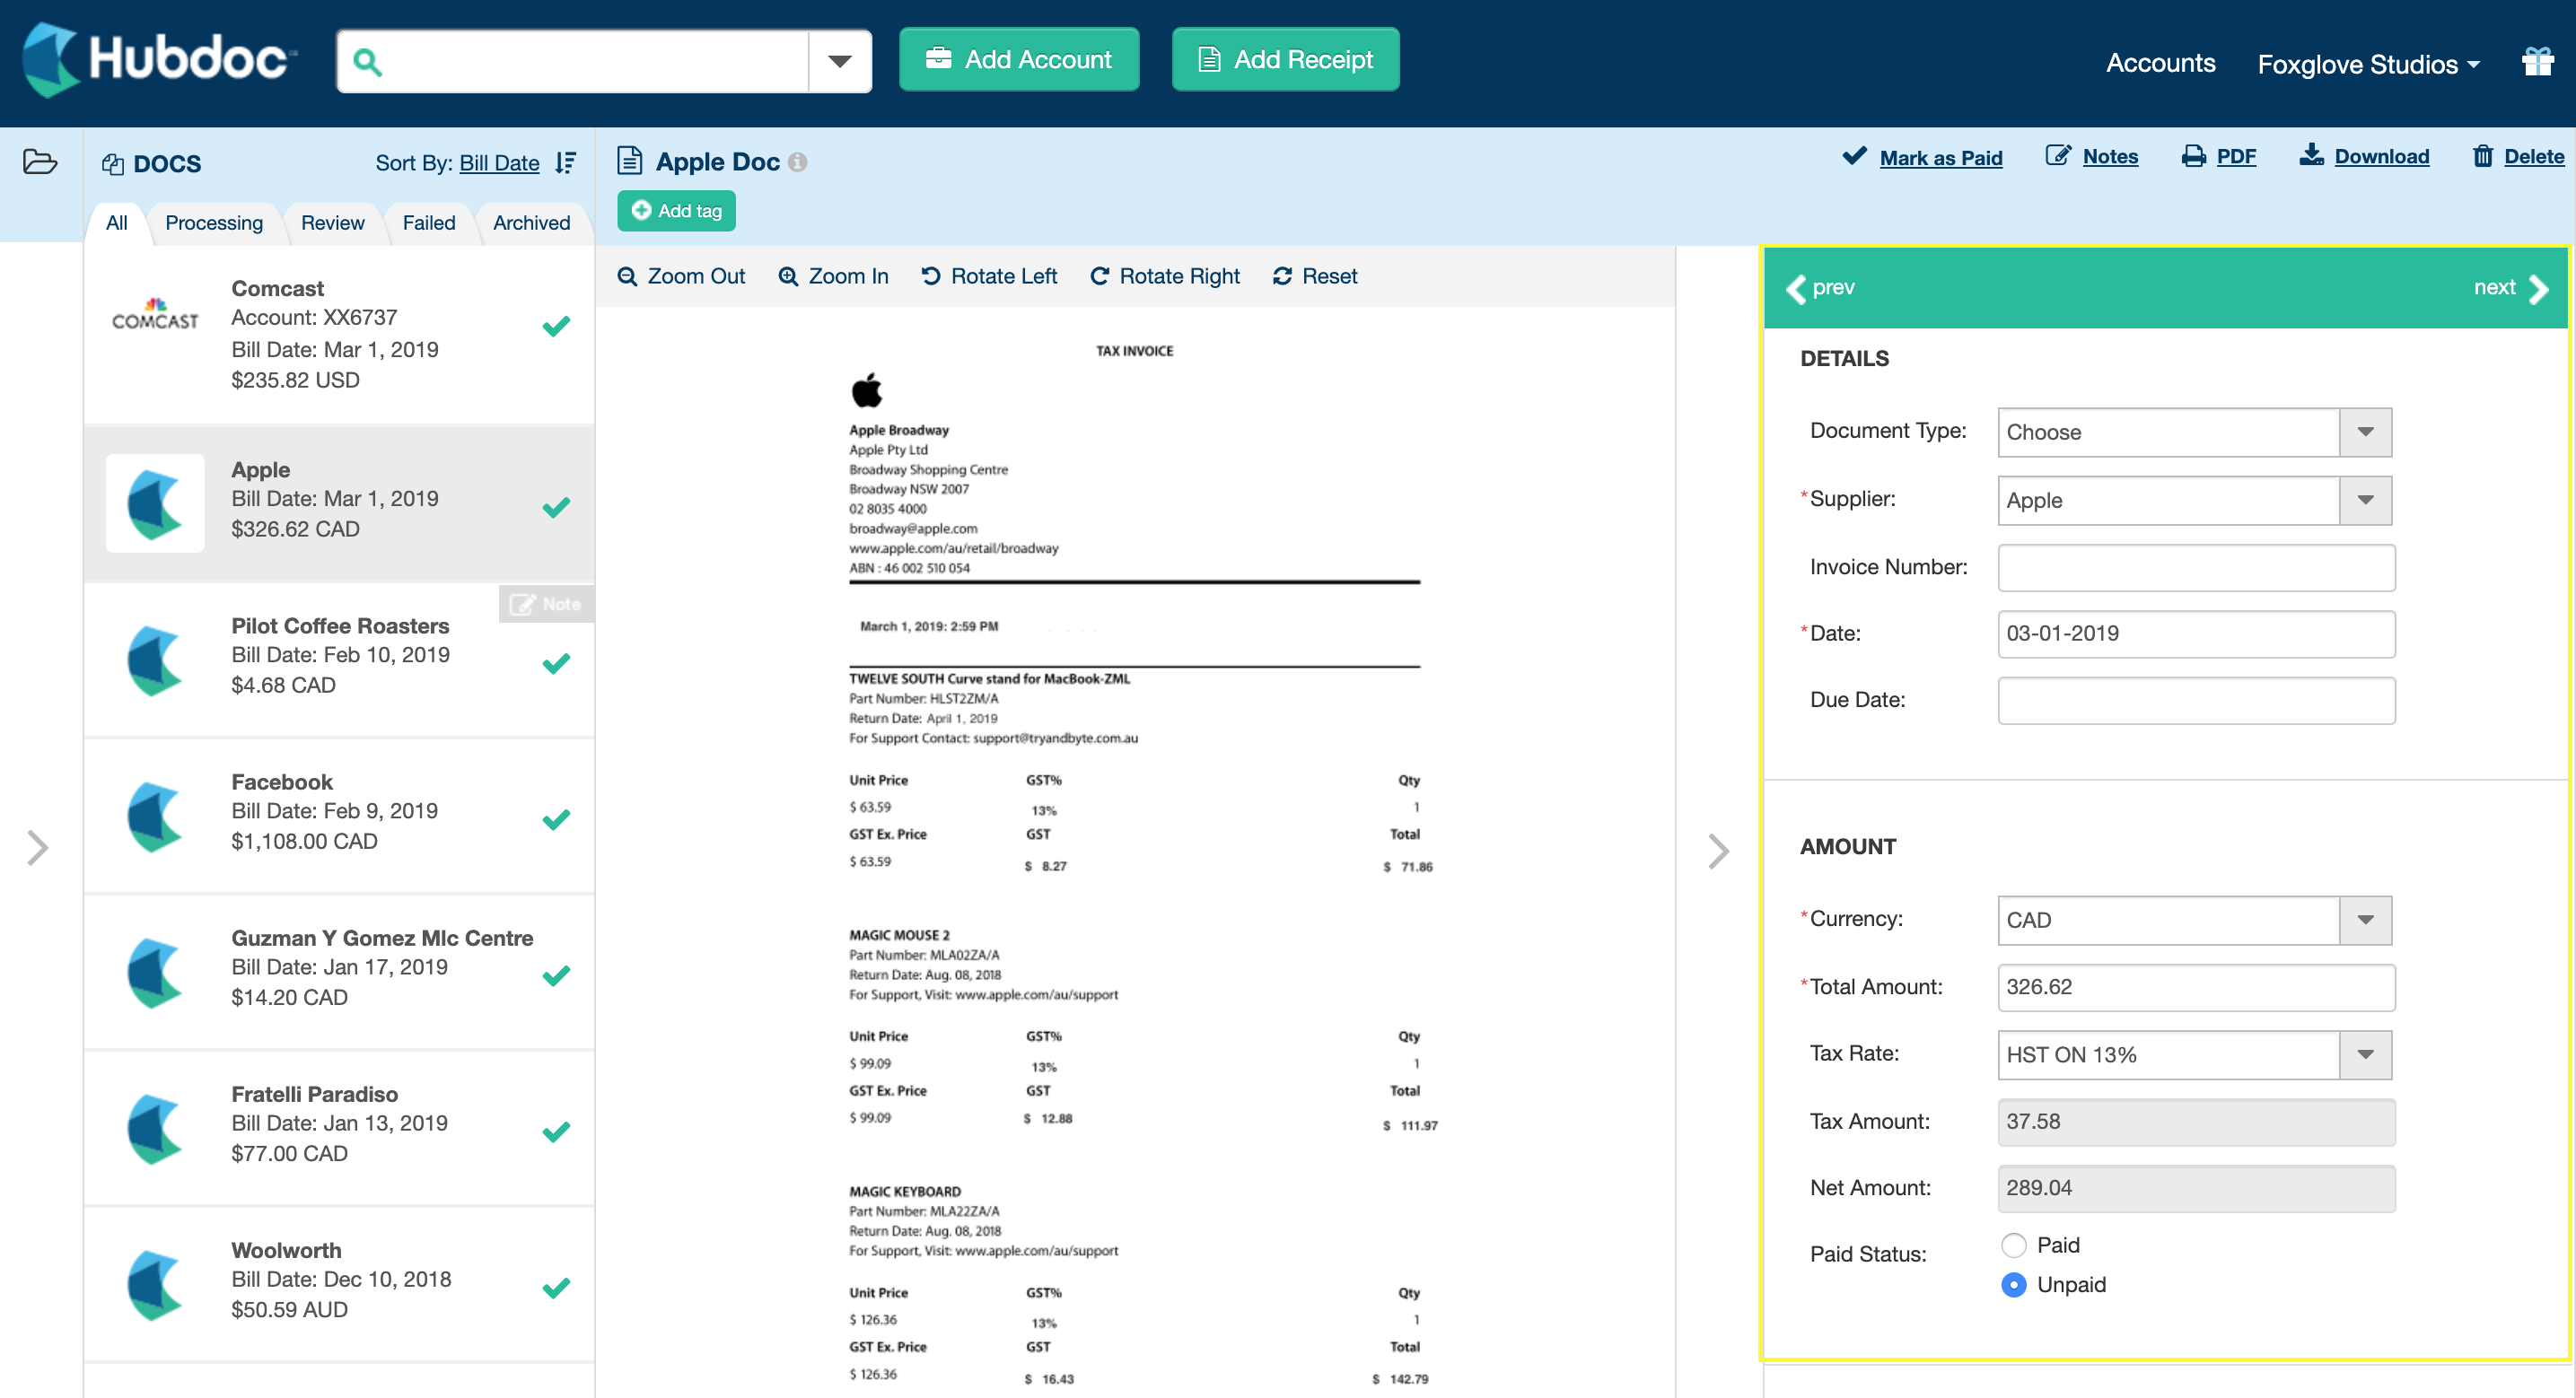The image size is (2576, 1398).
Task: Click the search magnifier icon
Action: (367, 62)
